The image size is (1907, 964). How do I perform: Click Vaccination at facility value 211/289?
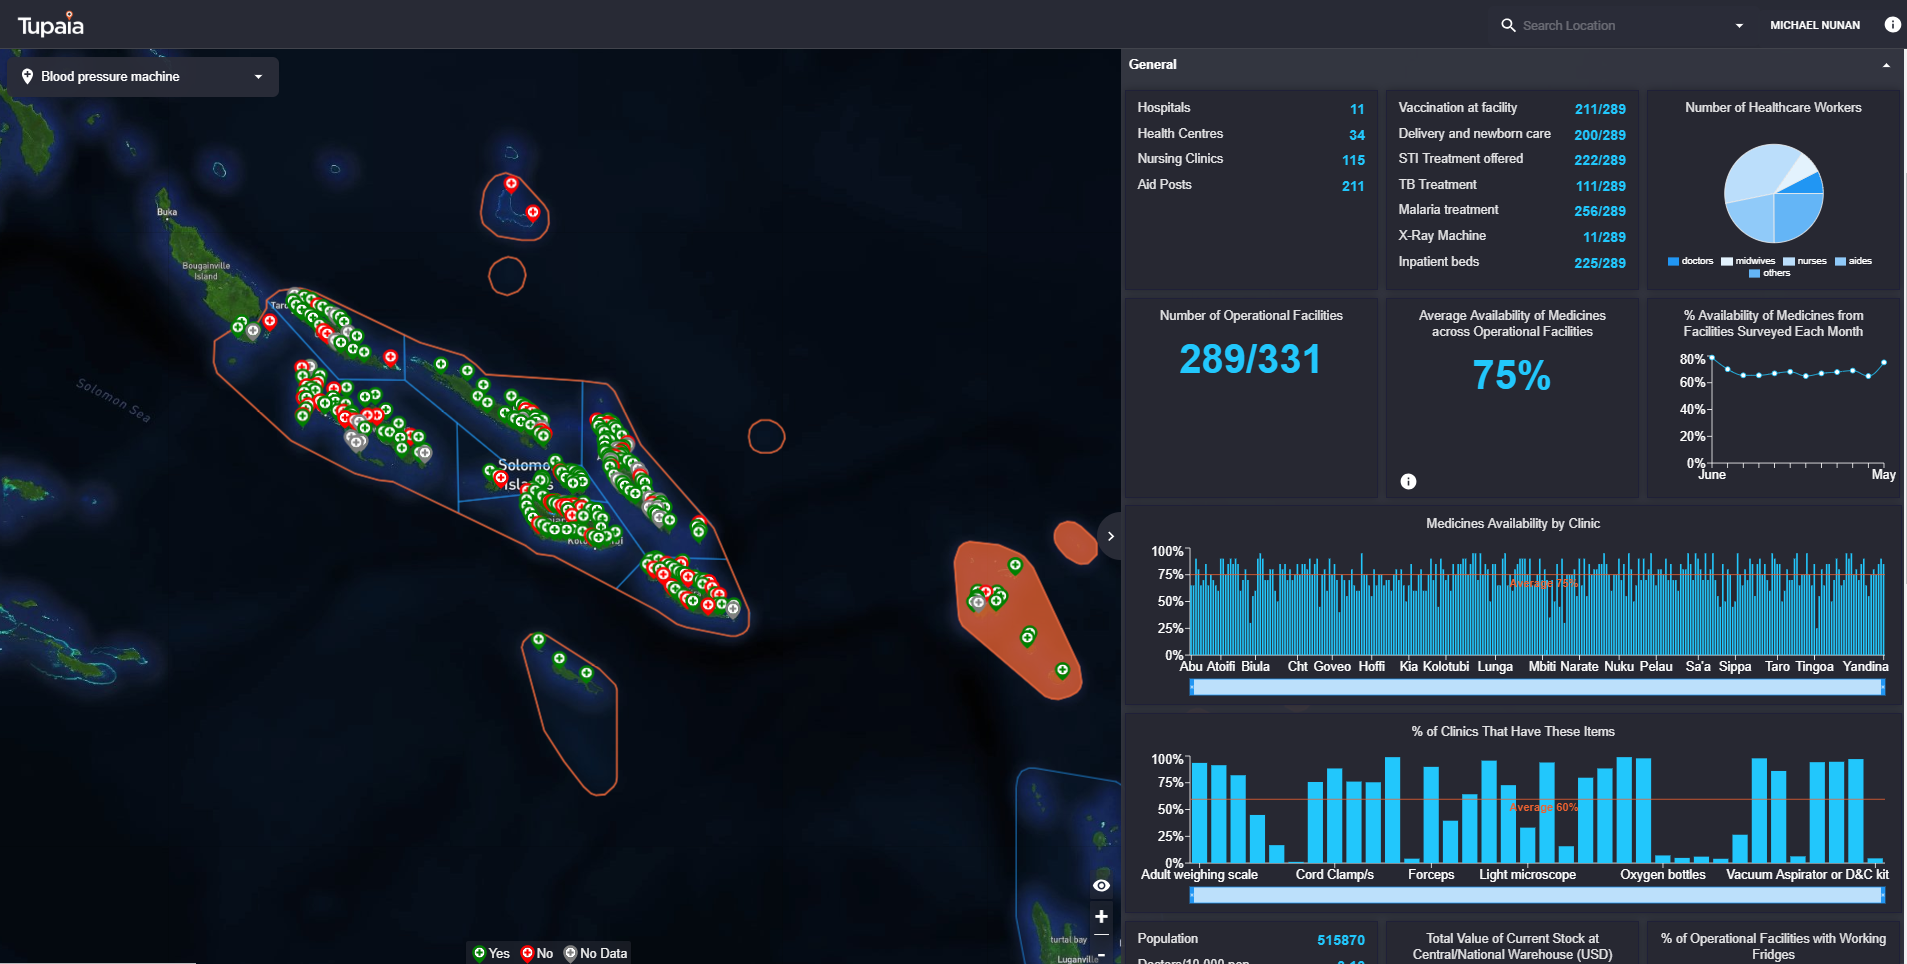(x=1600, y=109)
